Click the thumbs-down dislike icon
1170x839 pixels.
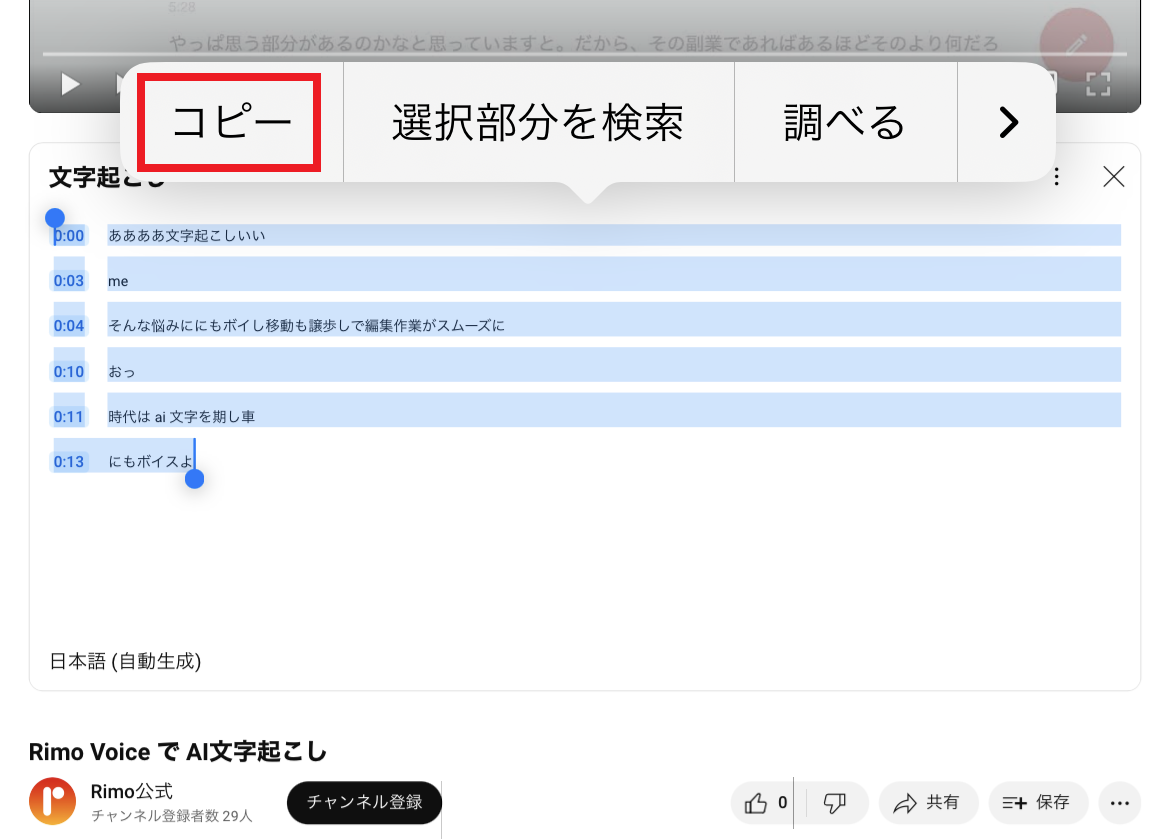[836, 802]
